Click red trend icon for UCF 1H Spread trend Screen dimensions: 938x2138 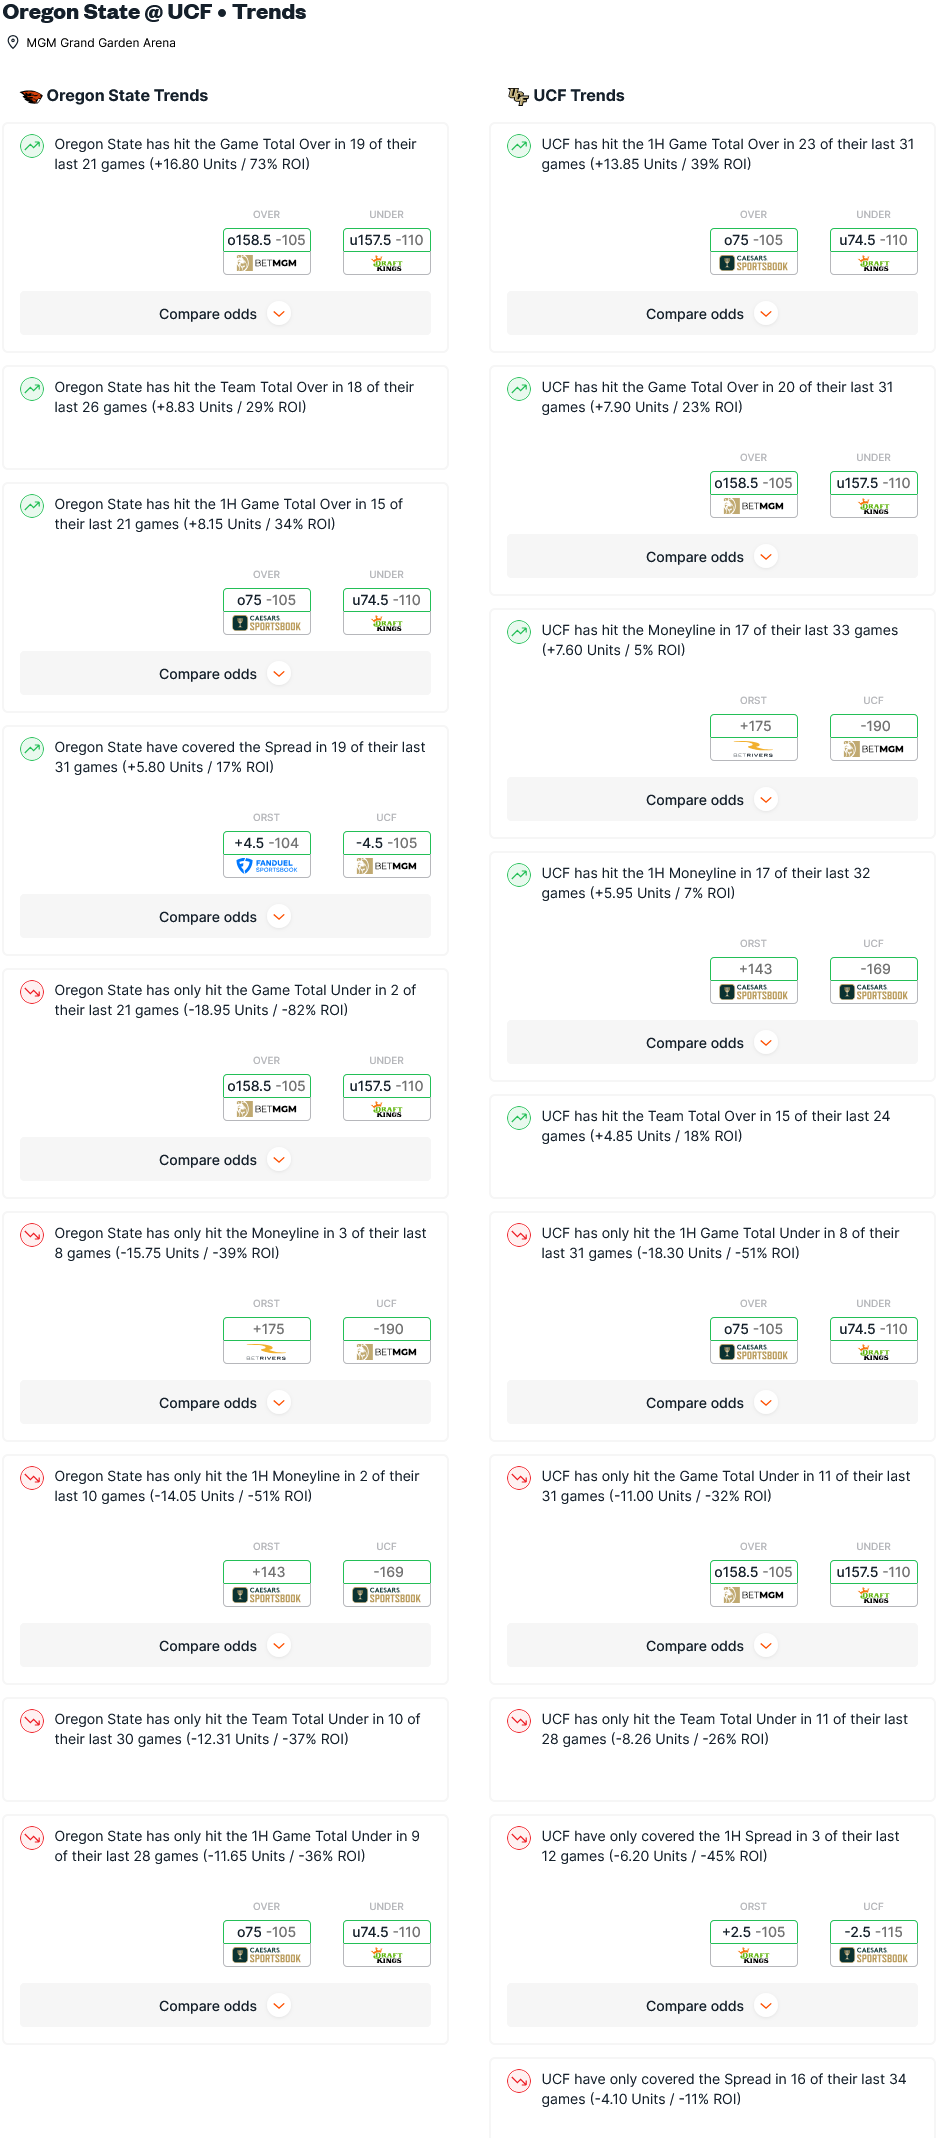pos(519,1838)
